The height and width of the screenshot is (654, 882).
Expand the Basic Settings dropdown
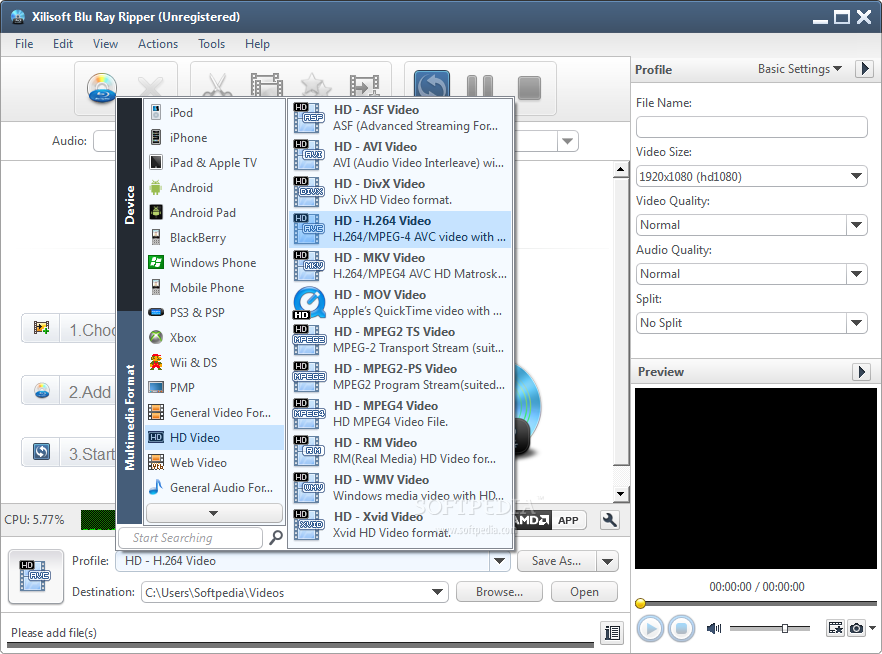[799, 69]
